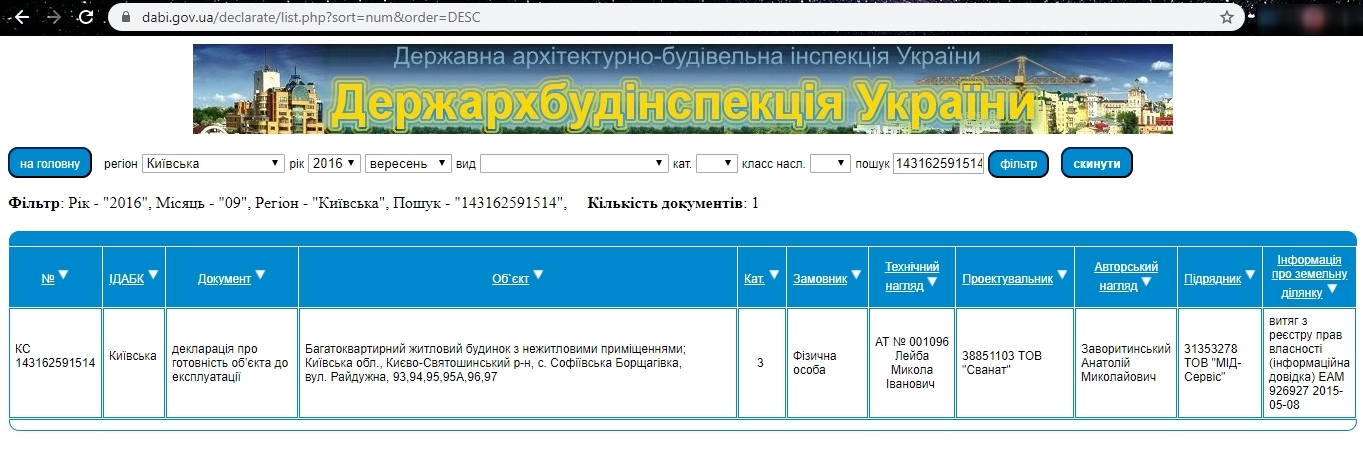The image size is (1363, 452).
Task: Click the Багатоквартирний житловий будинок object cell
Action: click(x=518, y=363)
